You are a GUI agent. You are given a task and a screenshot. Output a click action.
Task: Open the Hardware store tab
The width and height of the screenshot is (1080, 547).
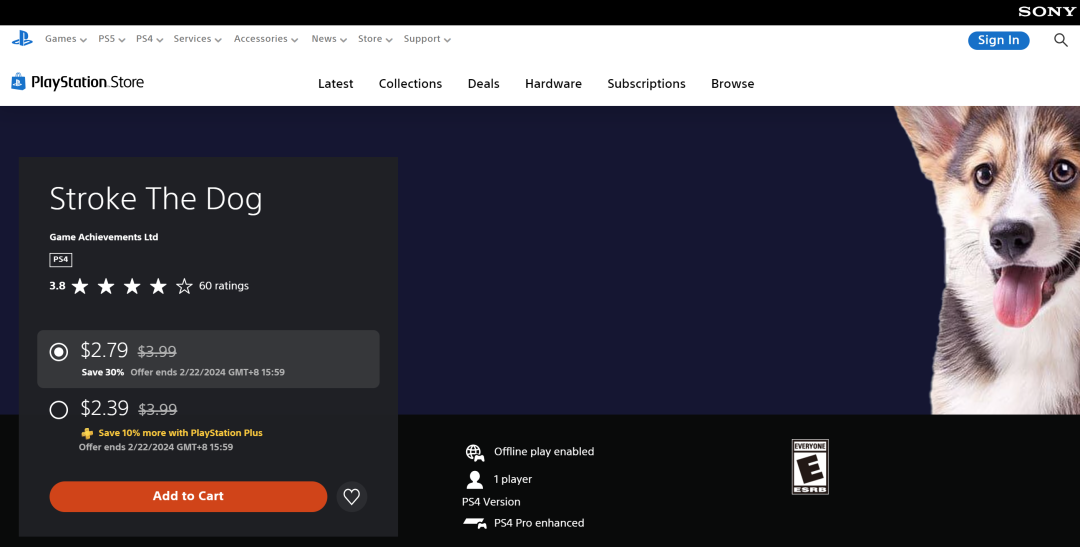[x=553, y=83]
